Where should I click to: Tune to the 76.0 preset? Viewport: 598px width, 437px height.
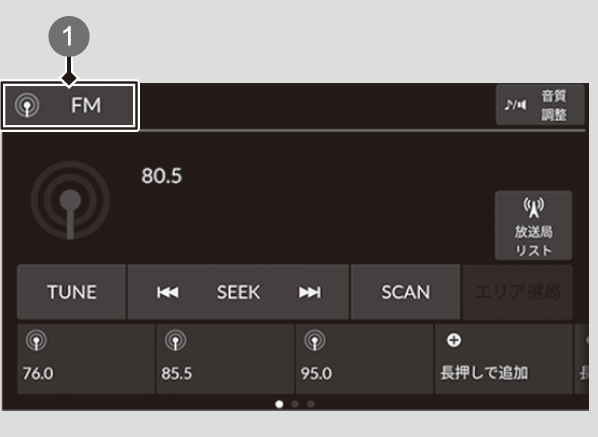[x=86, y=359]
